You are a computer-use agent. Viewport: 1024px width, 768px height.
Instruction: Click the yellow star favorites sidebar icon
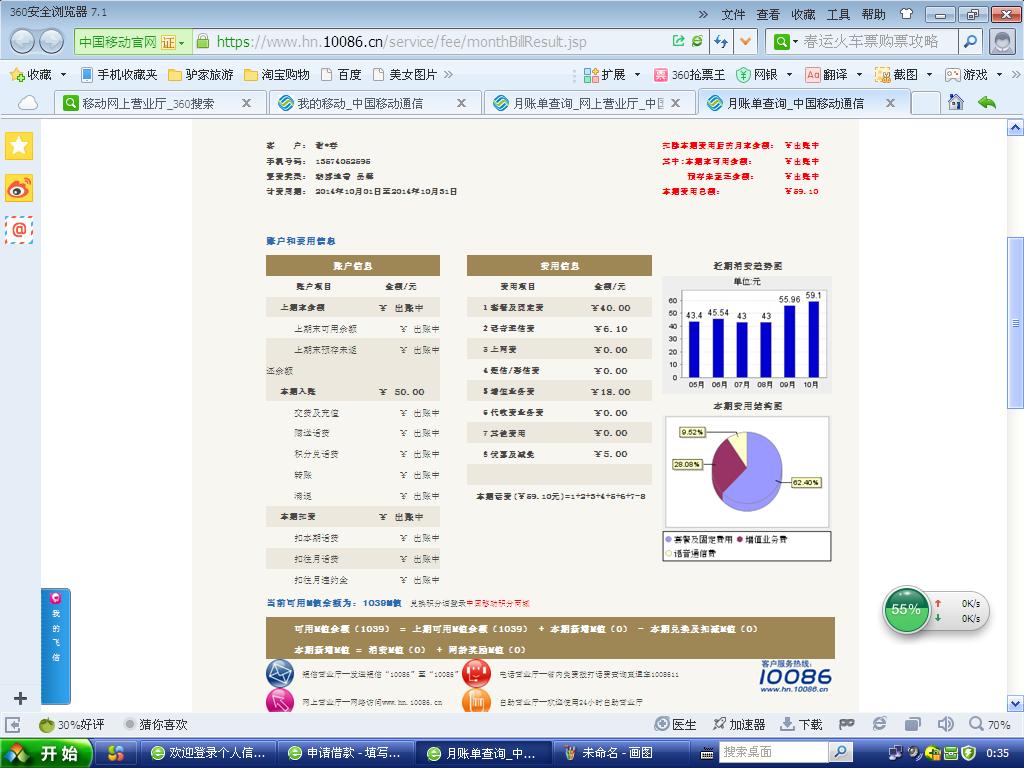coord(19,146)
